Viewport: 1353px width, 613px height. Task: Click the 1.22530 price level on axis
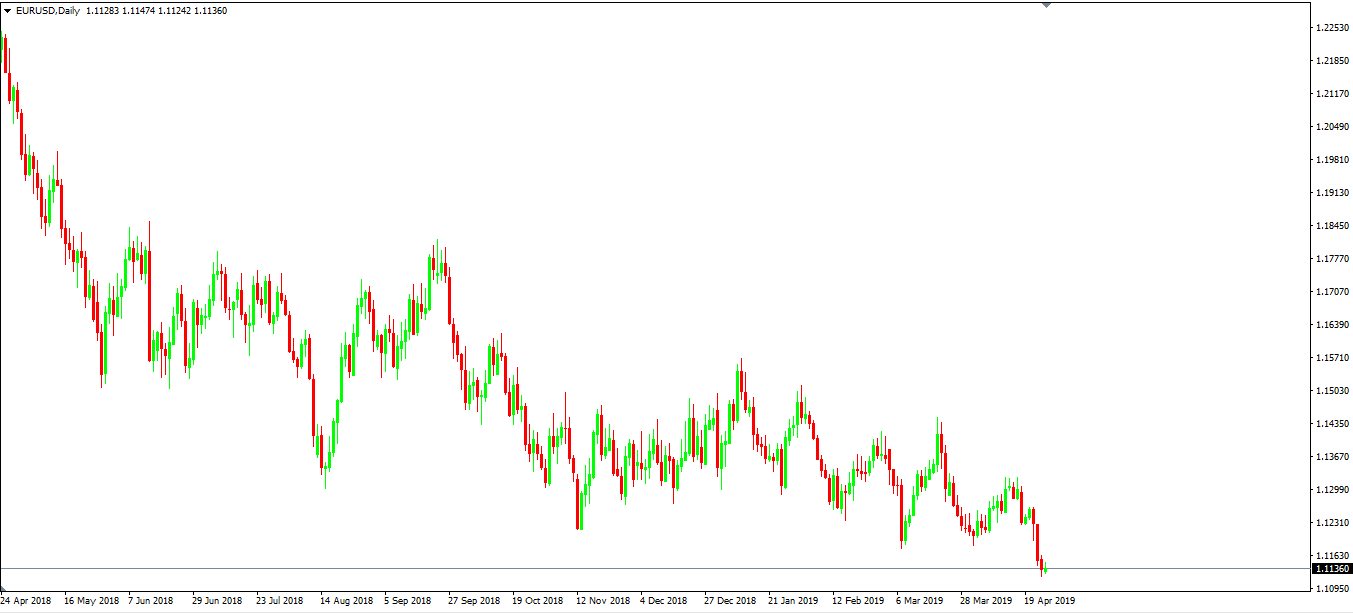(x=1332, y=27)
